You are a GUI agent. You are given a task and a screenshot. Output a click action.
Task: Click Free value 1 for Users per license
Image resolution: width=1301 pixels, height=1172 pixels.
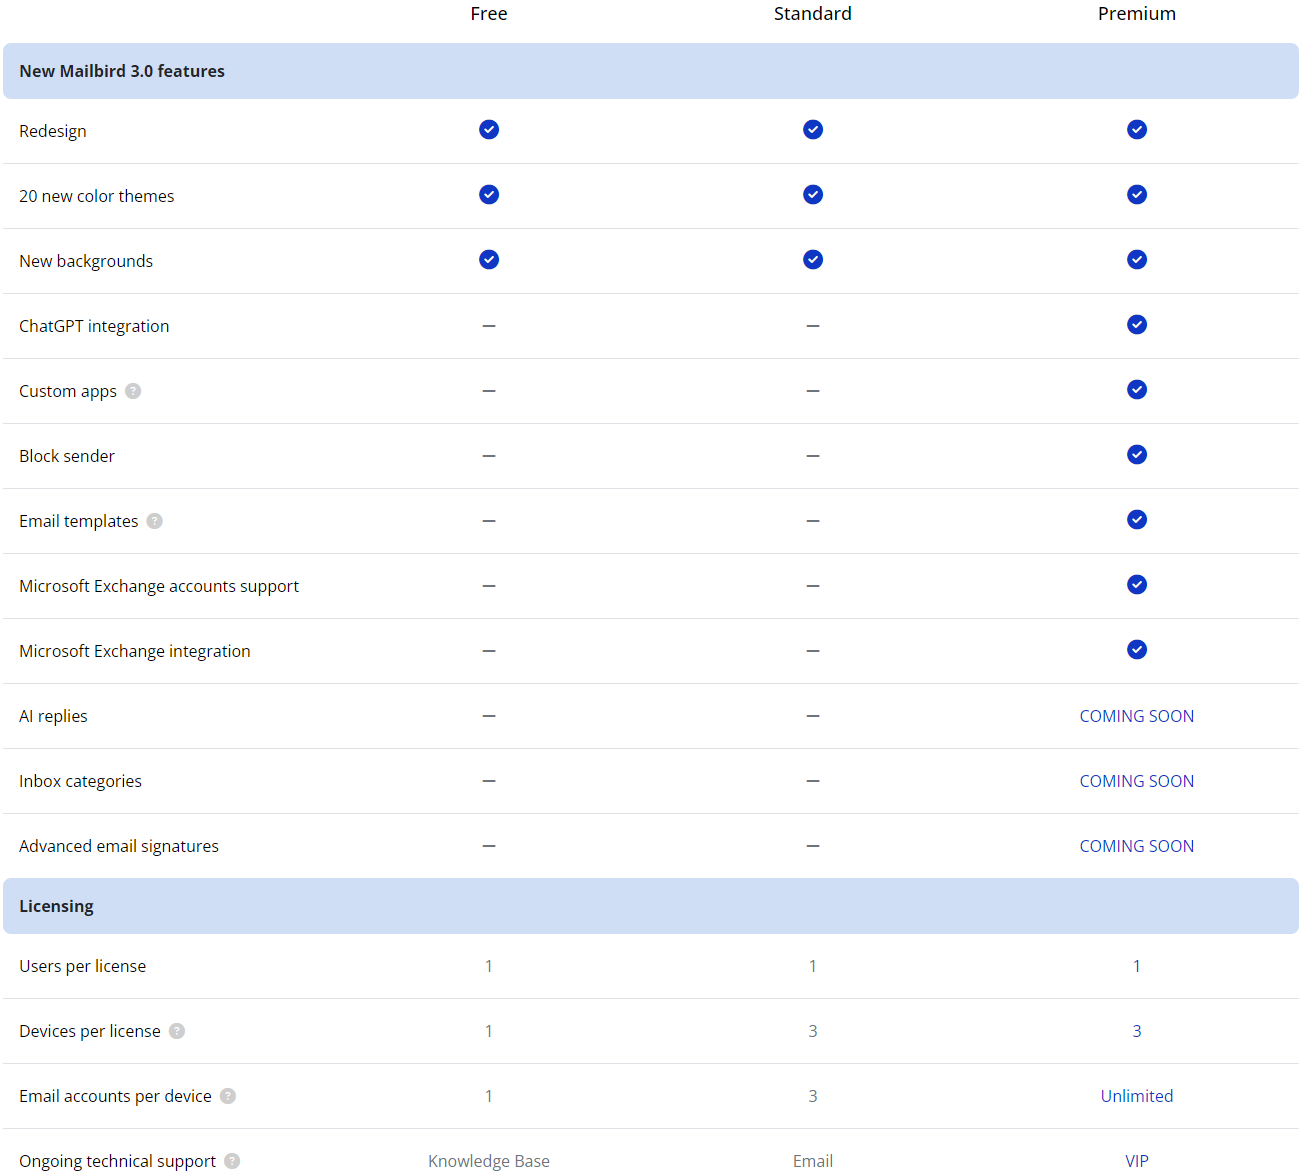tap(489, 966)
